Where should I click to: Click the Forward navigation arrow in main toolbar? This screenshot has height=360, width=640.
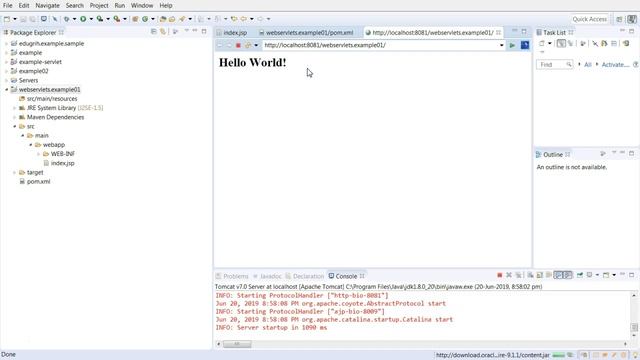coord(260,19)
